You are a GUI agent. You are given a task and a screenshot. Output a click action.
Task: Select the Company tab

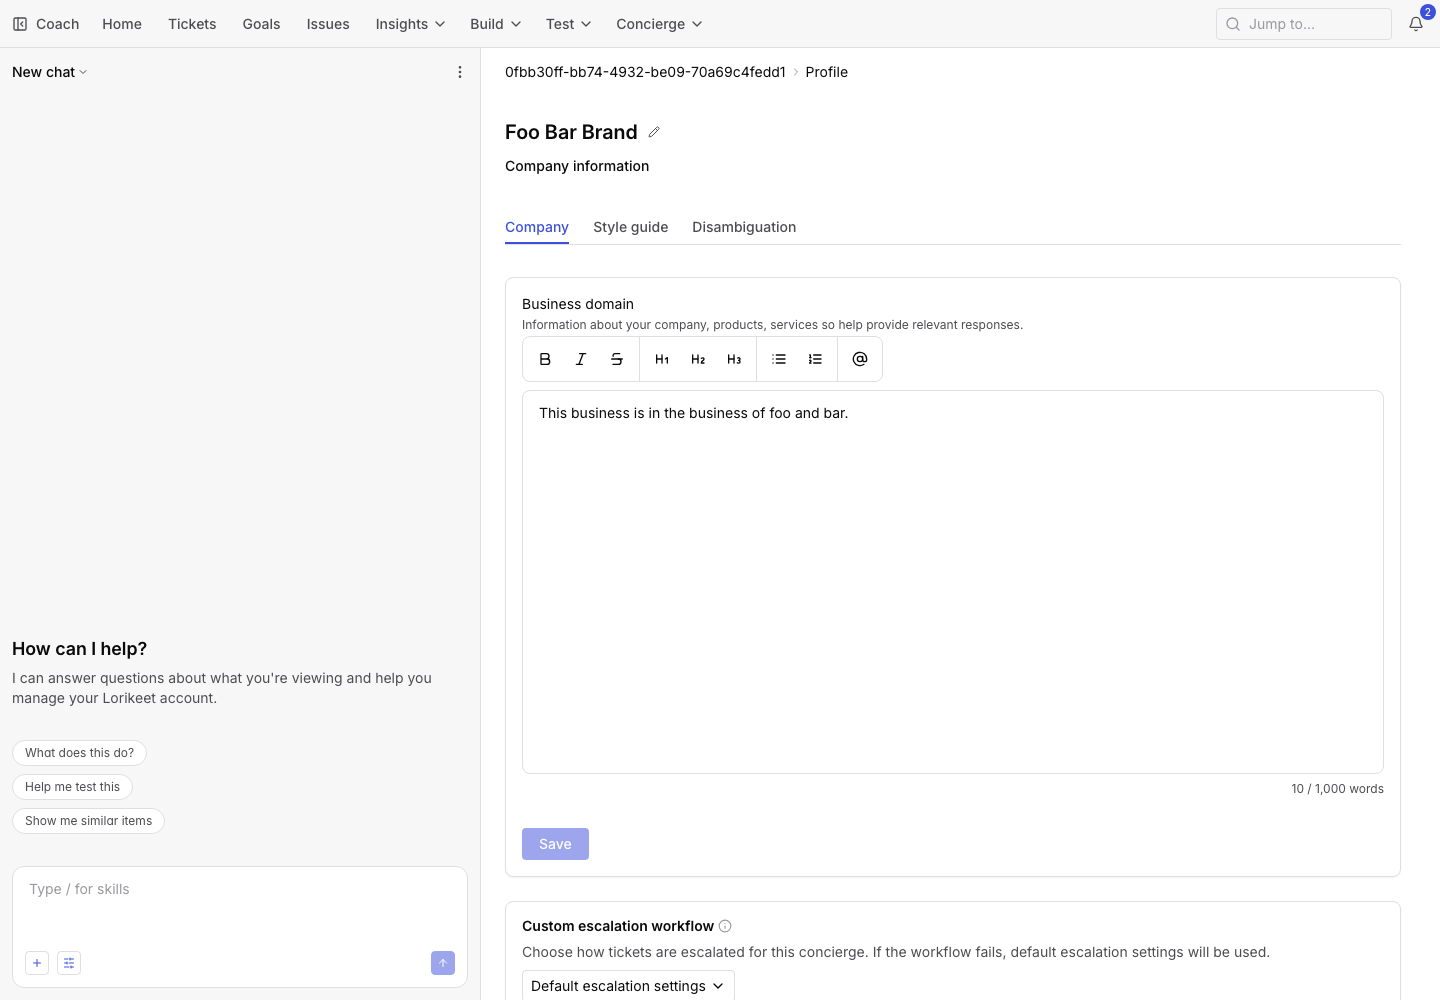tap(537, 227)
